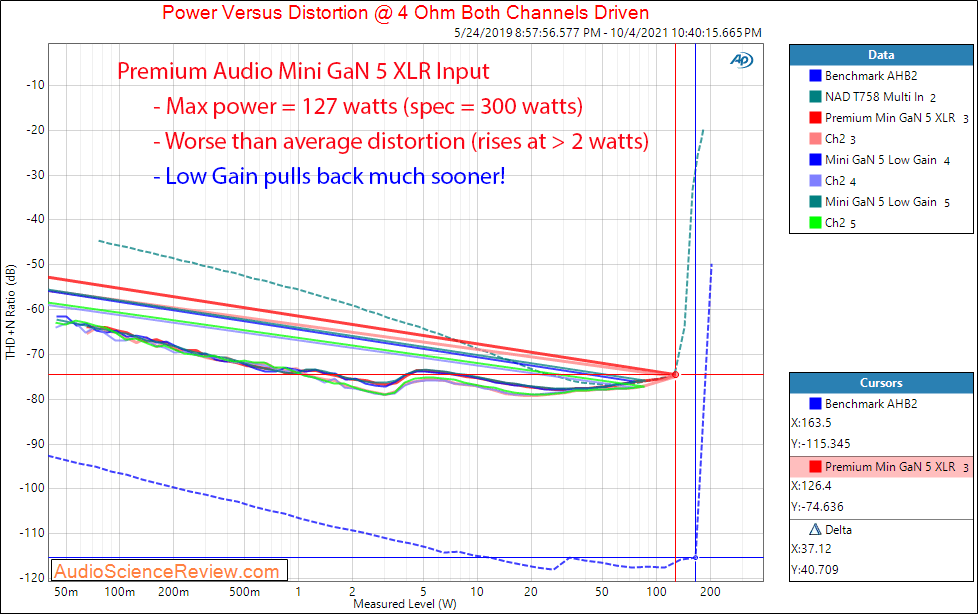Click the 50m tick on the x-axis

[66, 592]
